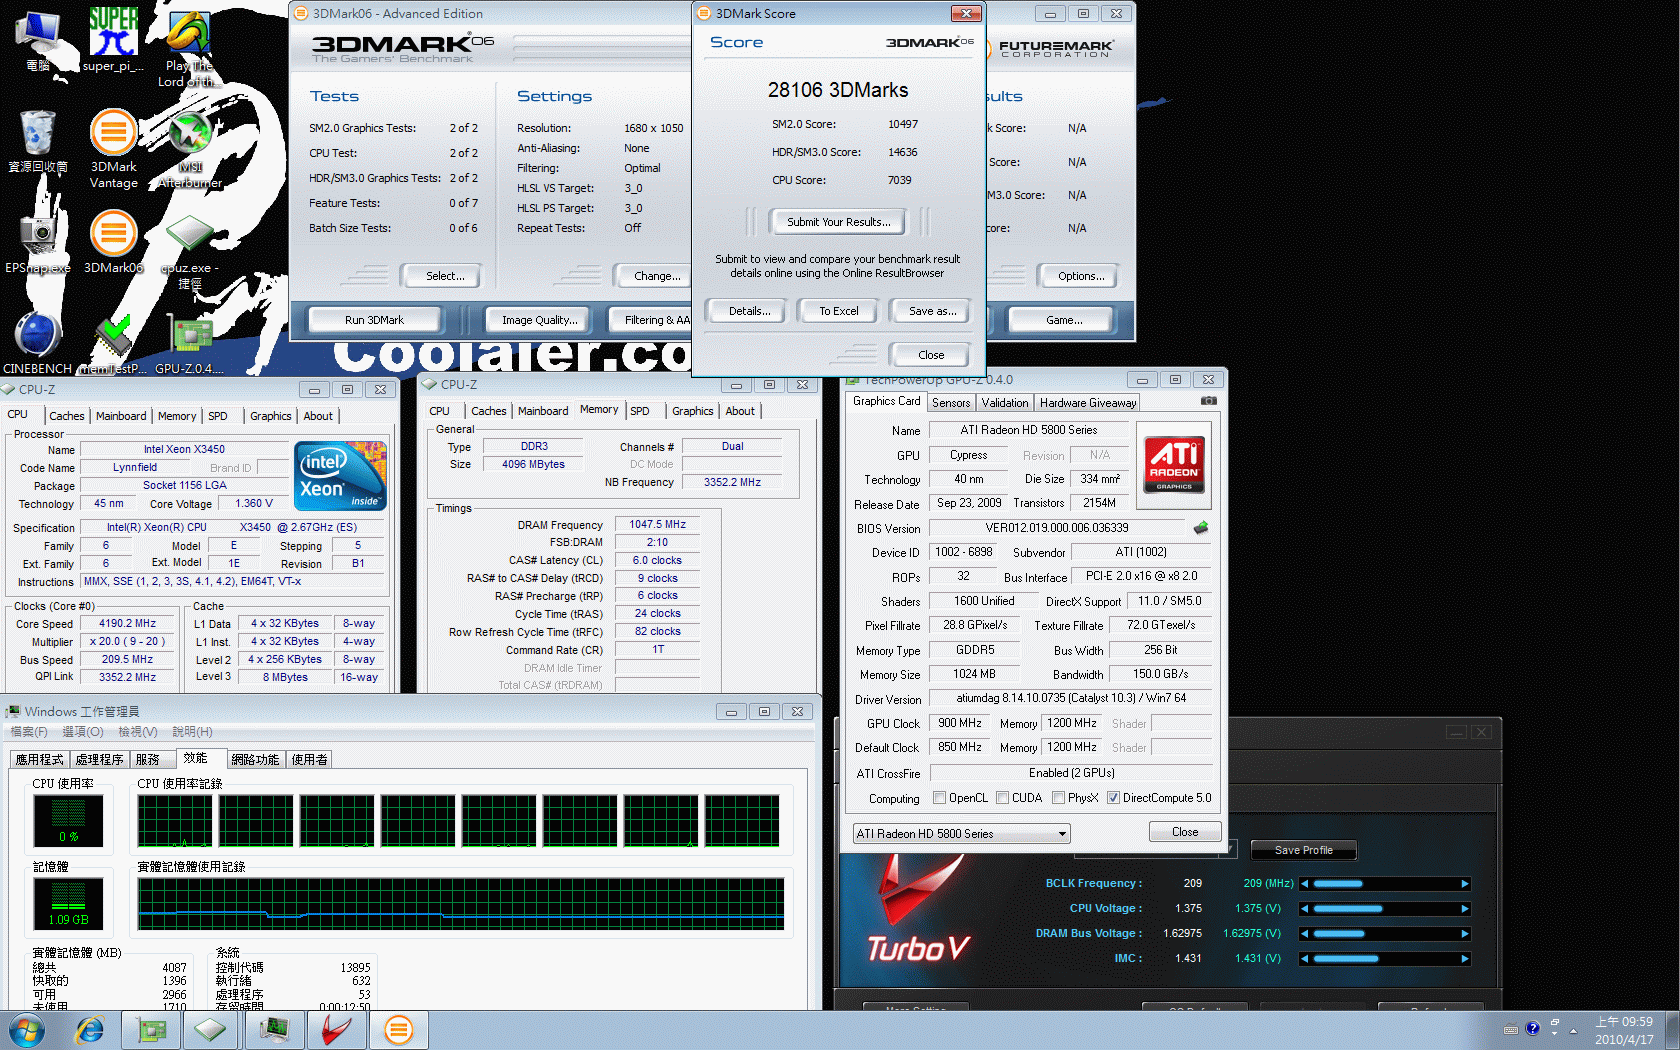Click the Windows Start orb
Screen dimensions: 1680x1050
tap(27, 1030)
